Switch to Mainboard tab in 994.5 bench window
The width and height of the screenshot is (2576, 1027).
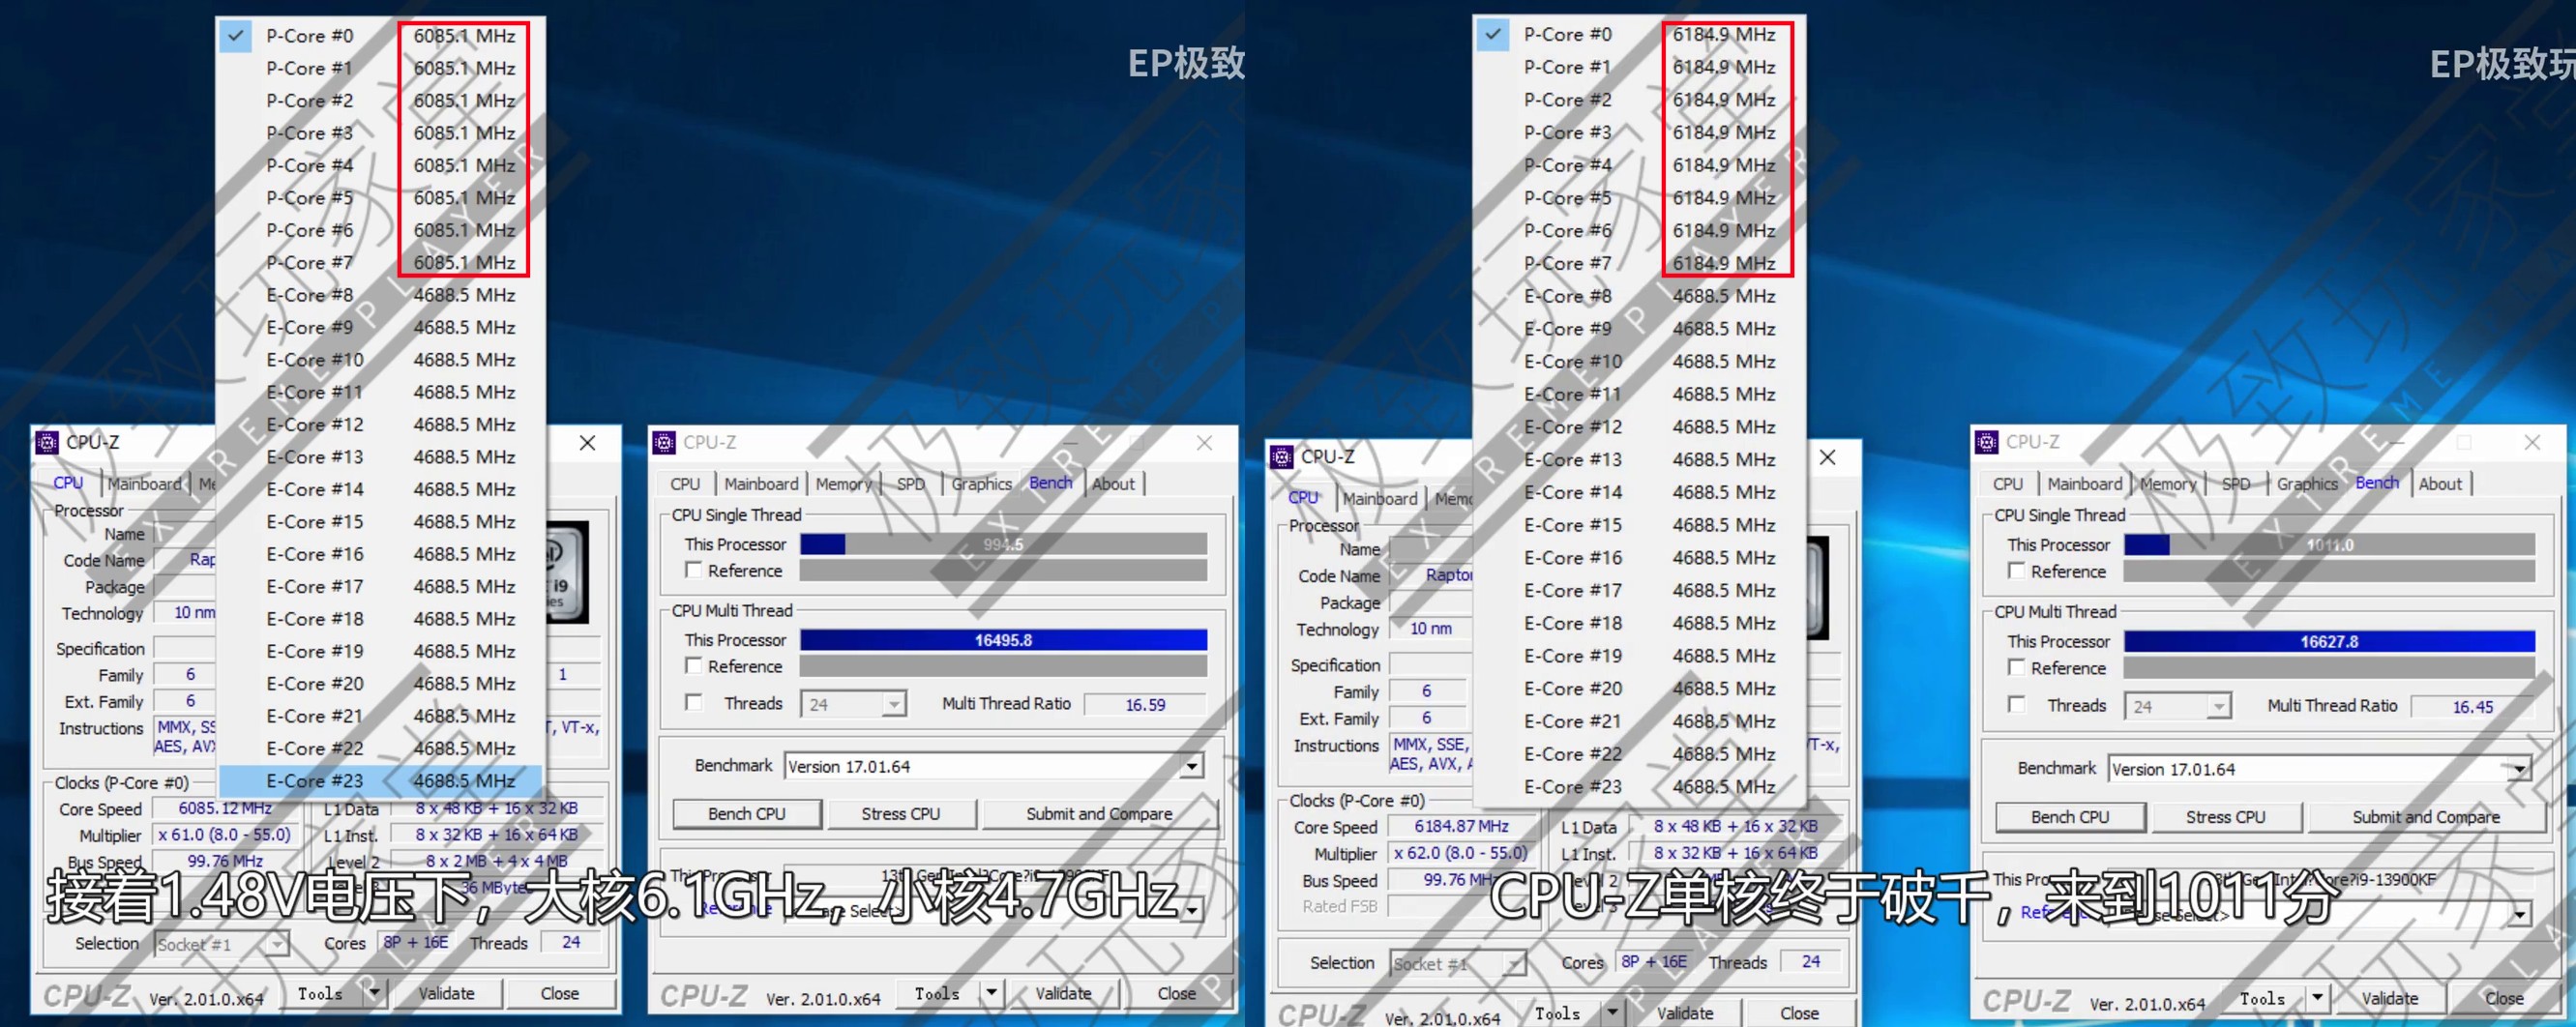coord(761,484)
